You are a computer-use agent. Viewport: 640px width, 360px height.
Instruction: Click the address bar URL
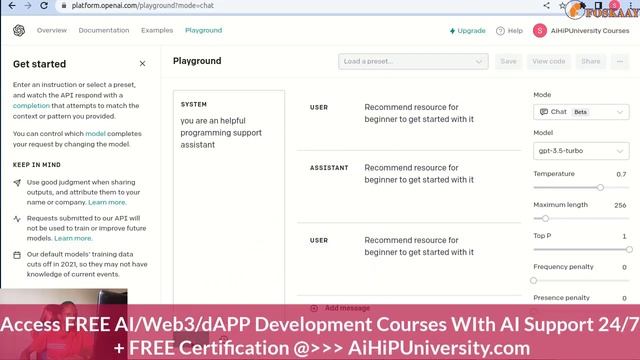[x=143, y=6]
